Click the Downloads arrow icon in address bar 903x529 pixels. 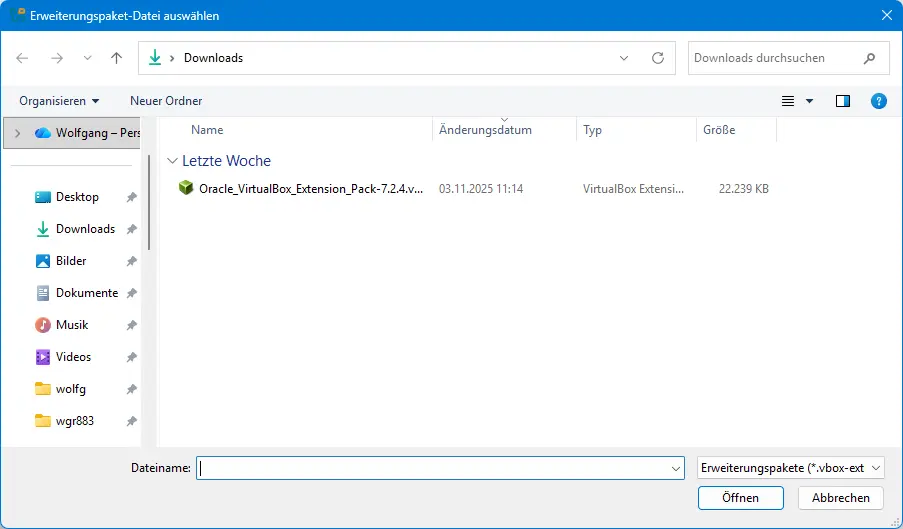[x=155, y=58]
